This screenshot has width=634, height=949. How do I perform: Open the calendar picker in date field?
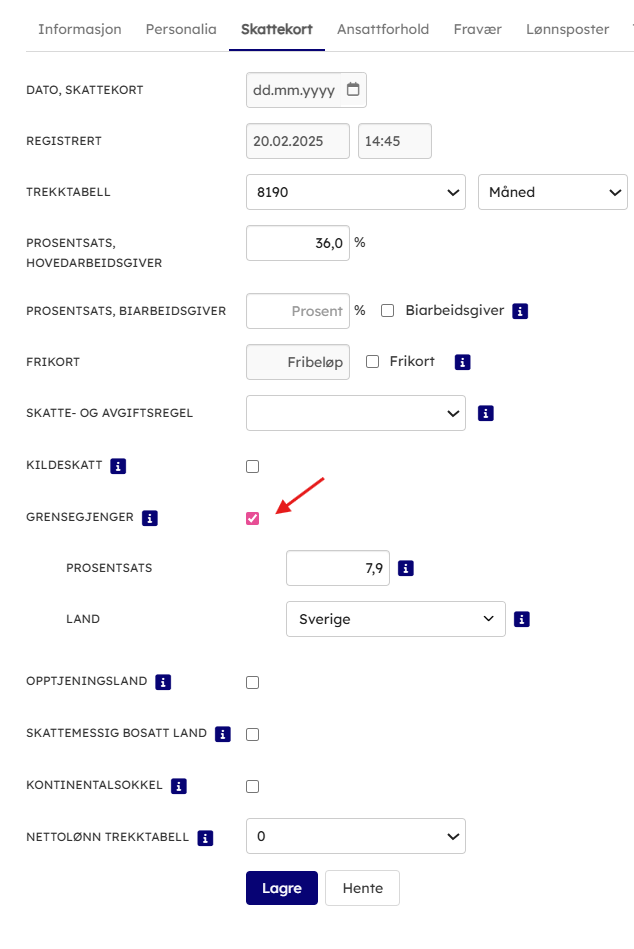[x=353, y=89]
